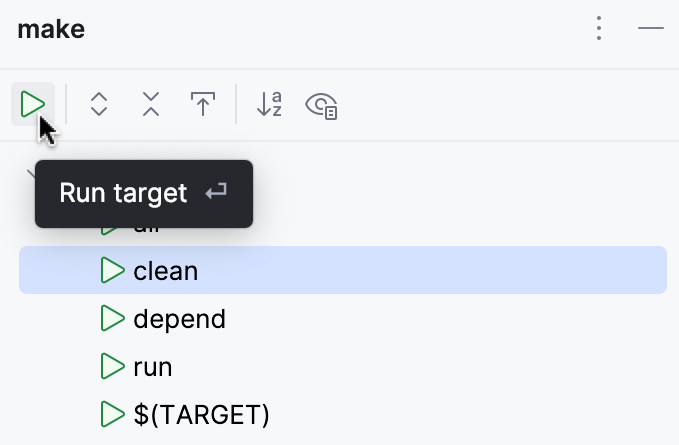Image resolution: width=679 pixels, height=445 pixels.
Task: Click the Run target toolbar button
Action: [33, 104]
